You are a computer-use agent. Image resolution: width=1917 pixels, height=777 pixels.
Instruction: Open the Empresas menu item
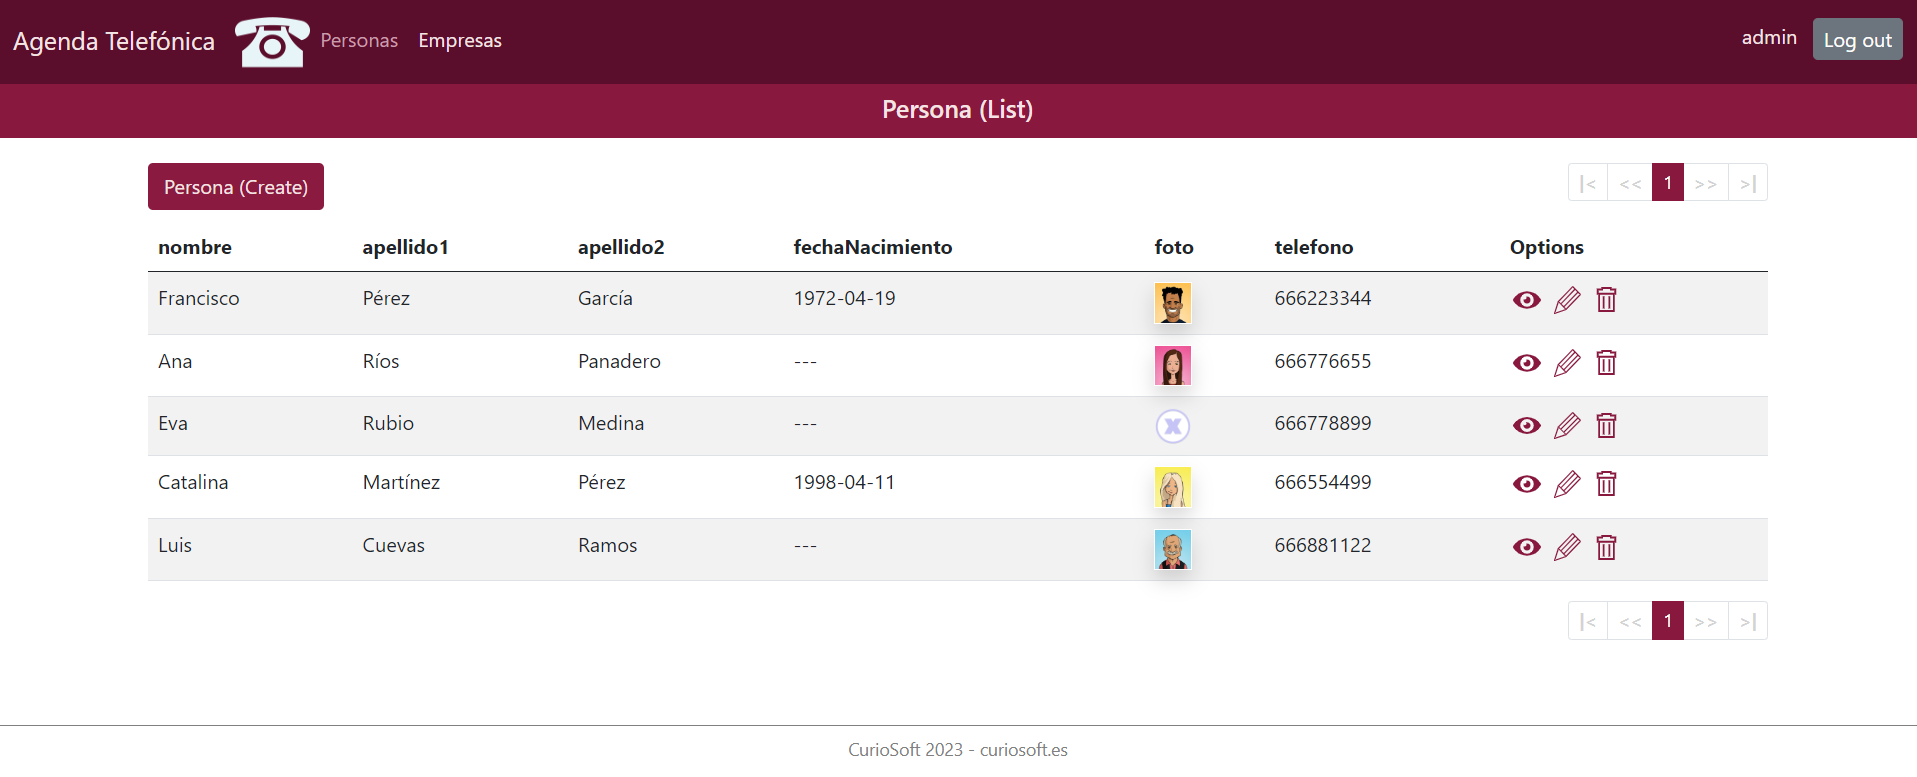click(x=460, y=41)
